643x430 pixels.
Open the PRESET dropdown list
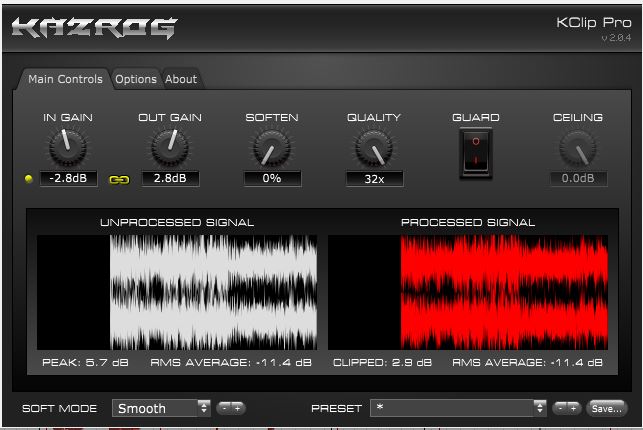(x=458, y=408)
